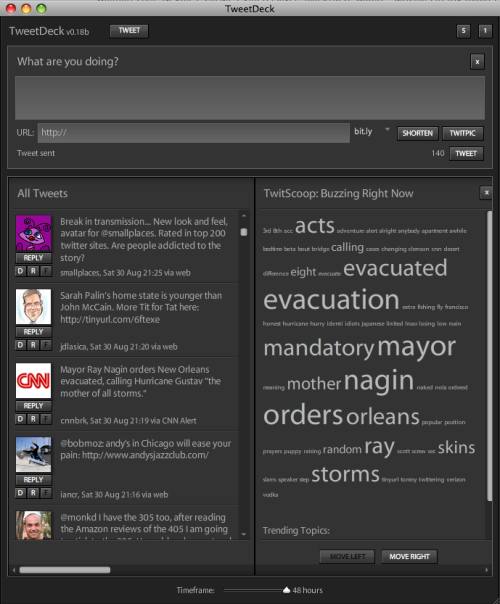Image resolution: width=500 pixels, height=604 pixels.
Task: Direct message cnnbrk with D button
Action: 21,419
